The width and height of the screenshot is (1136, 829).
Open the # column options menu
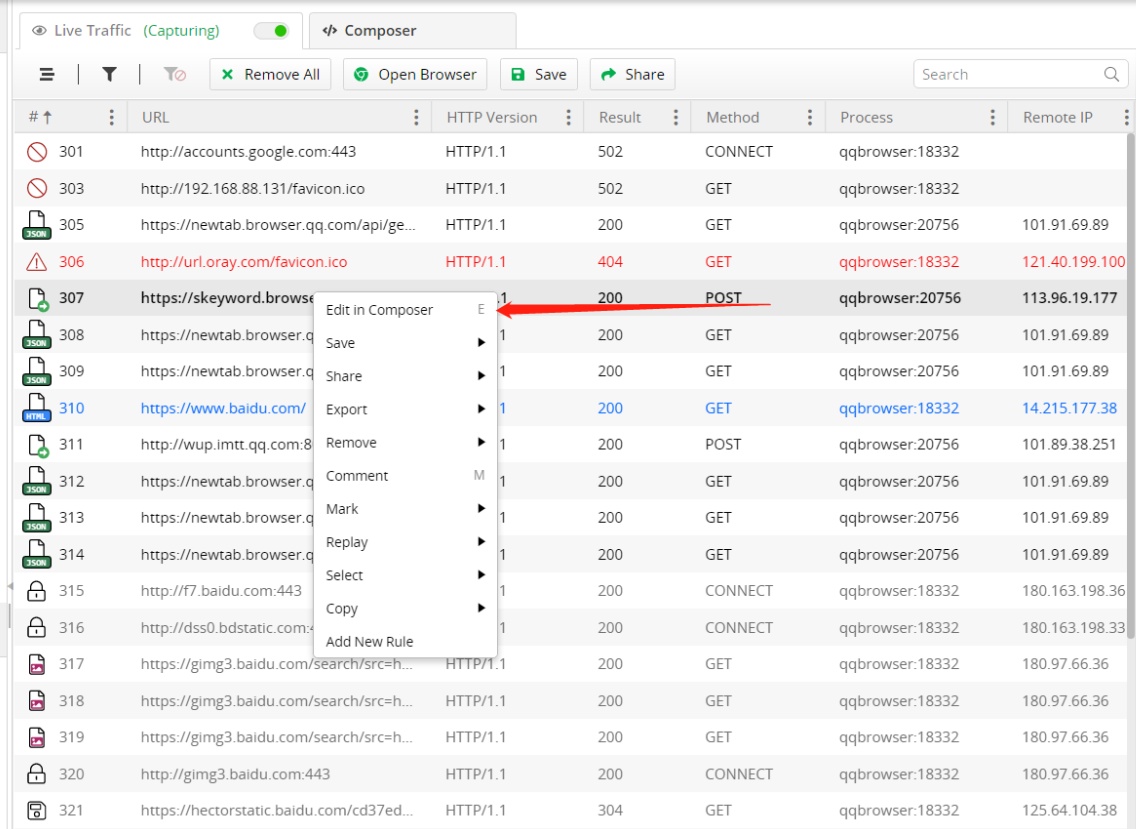pyautogui.click(x=112, y=117)
